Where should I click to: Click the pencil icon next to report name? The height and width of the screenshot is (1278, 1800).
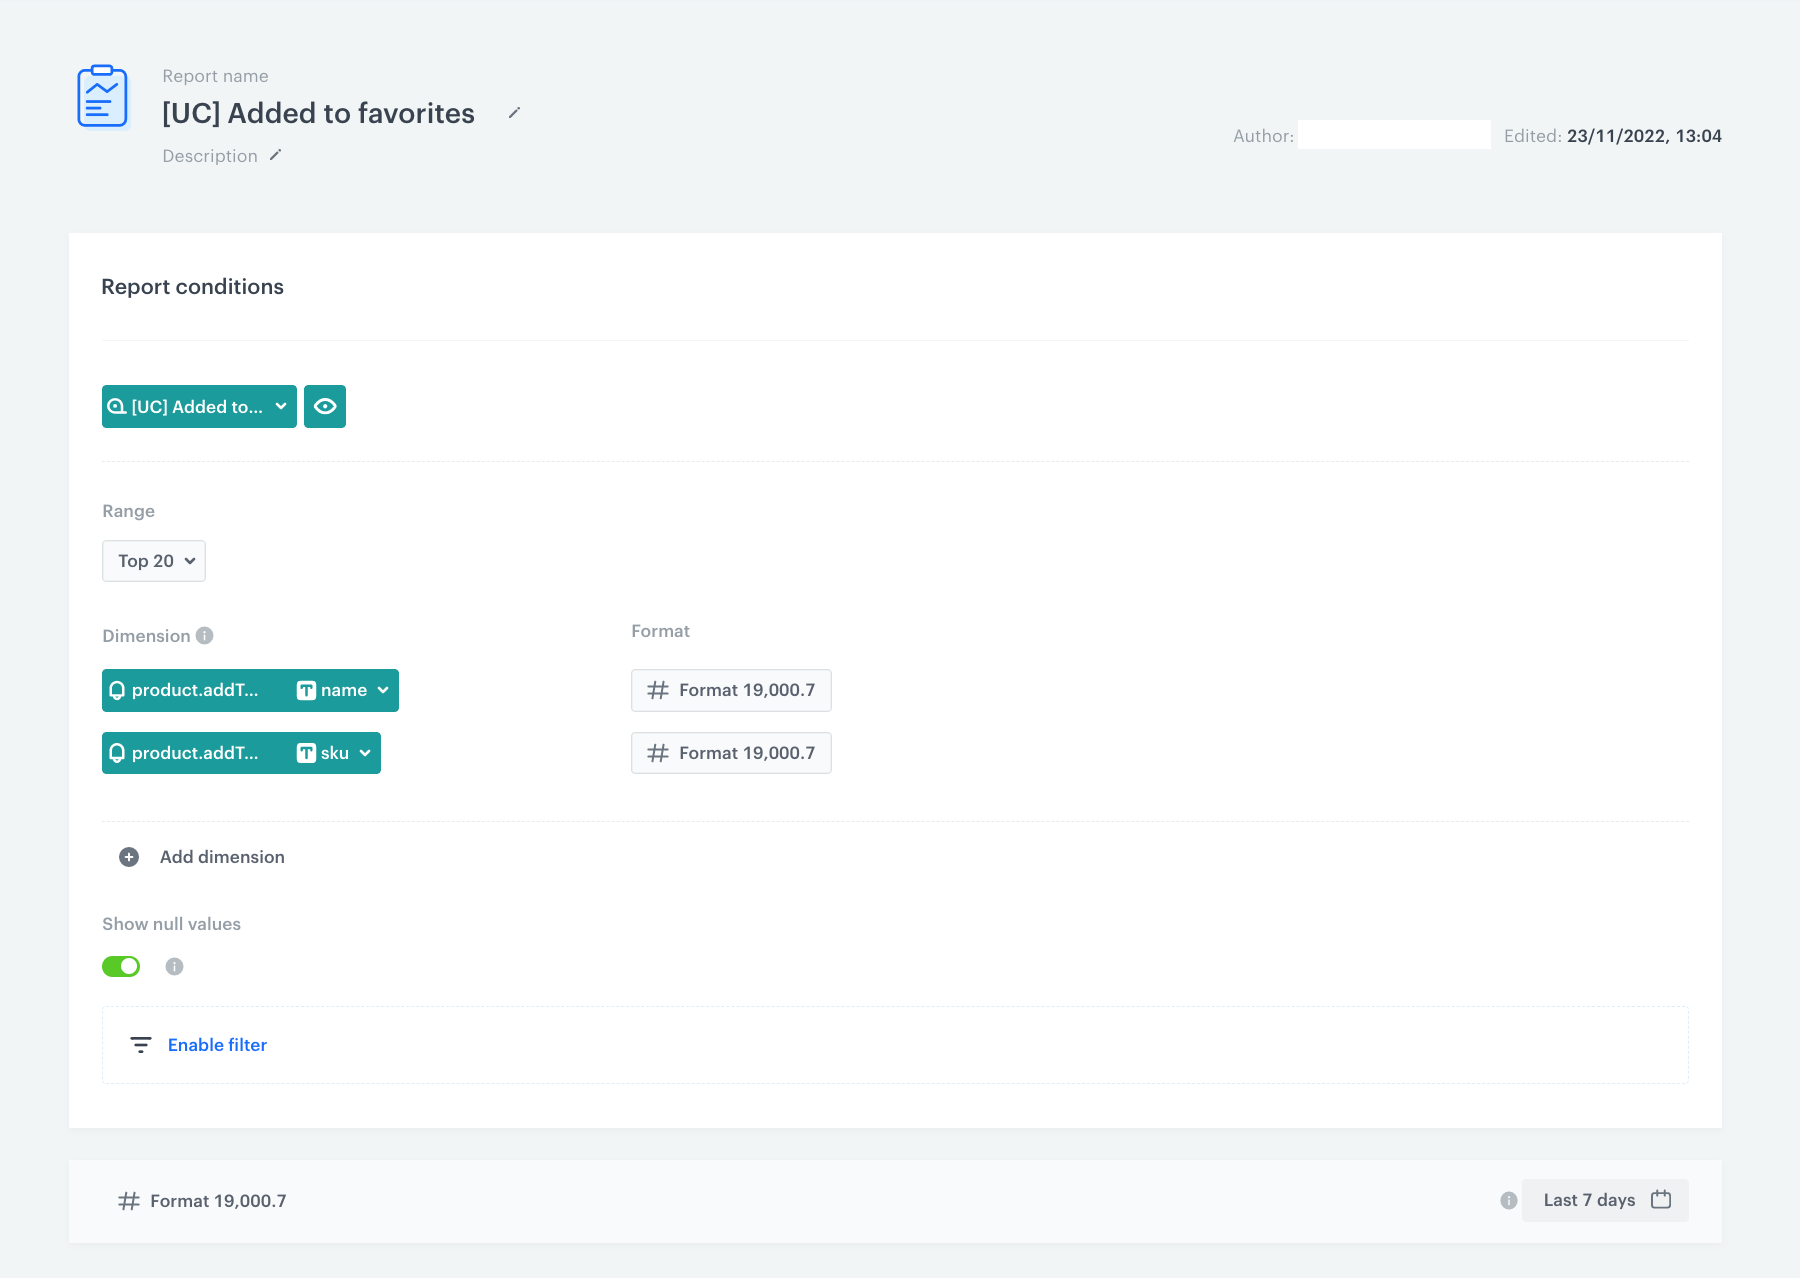click(514, 113)
